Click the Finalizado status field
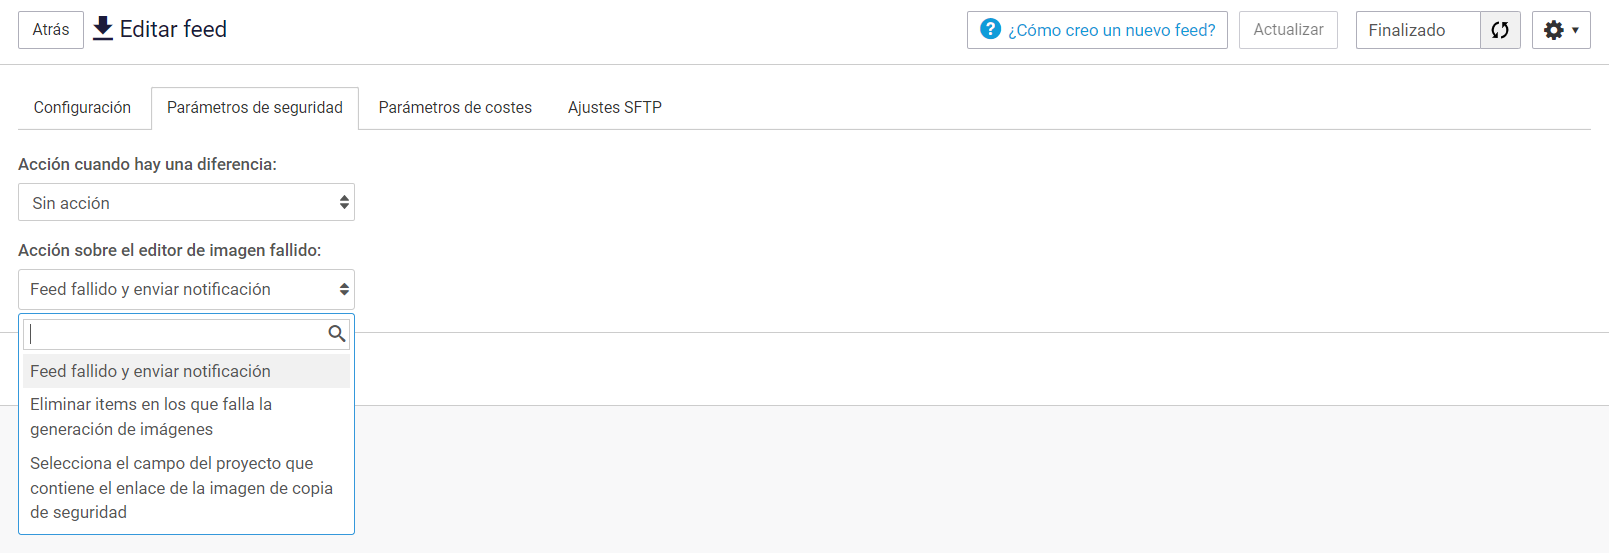The image size is (1609, 553). [x=1418, y=30]
